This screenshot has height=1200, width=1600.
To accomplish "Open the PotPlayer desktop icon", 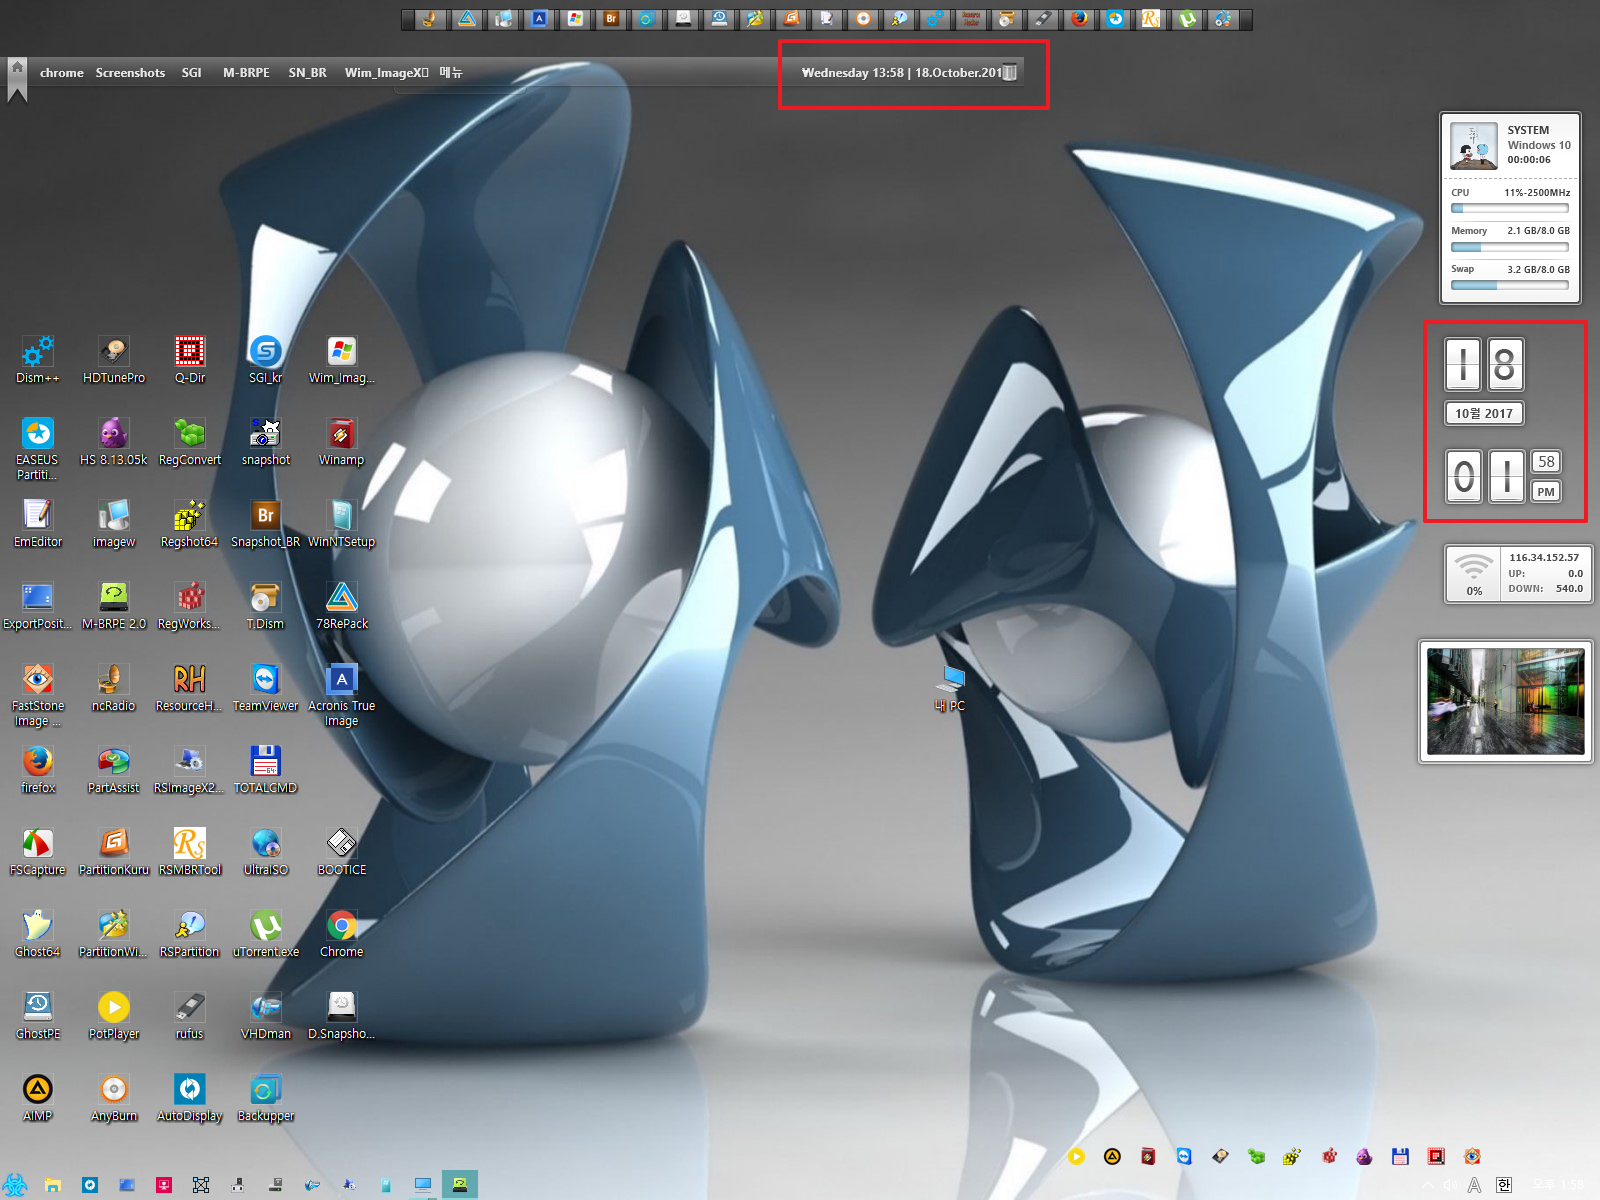I will [x=114, y=1016].
